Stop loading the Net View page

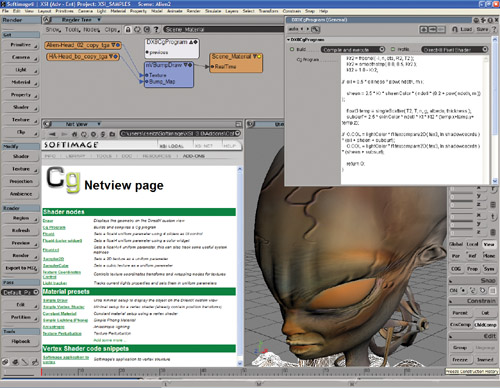pos(94,134)
